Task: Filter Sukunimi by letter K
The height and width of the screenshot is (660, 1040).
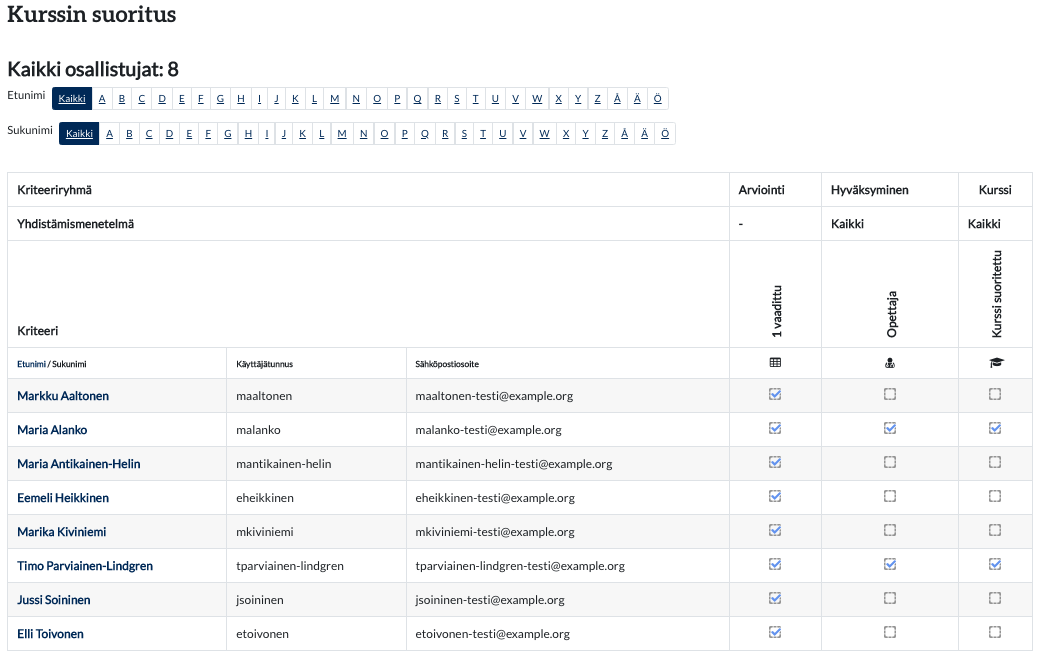Action: coord(302,134)
